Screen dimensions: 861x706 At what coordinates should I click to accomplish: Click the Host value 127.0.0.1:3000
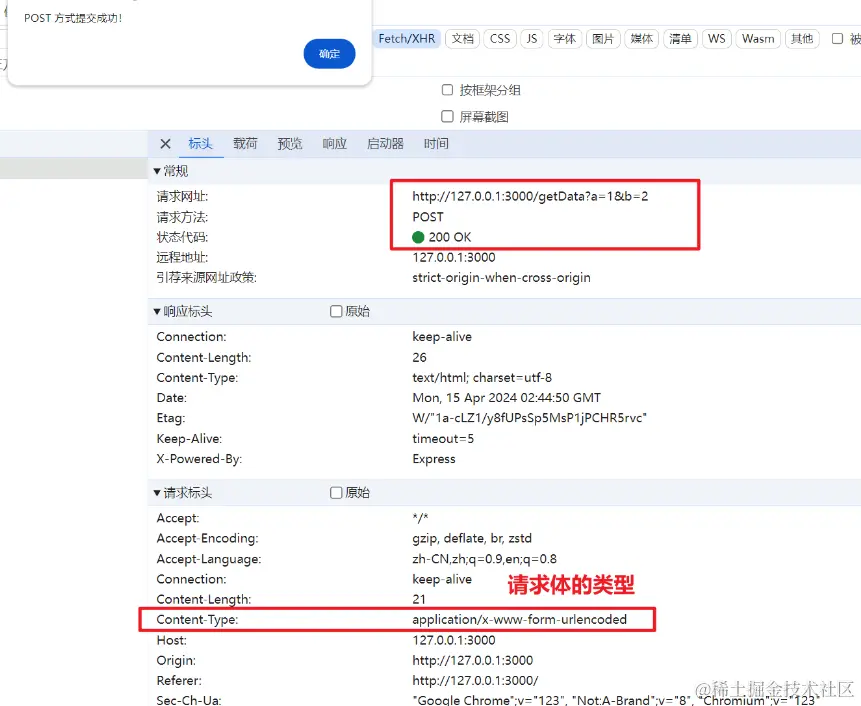[454, 640]
